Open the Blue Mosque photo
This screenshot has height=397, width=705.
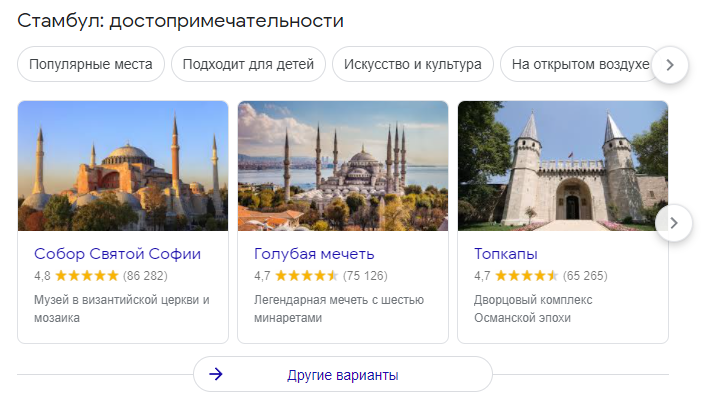(343, 166)
